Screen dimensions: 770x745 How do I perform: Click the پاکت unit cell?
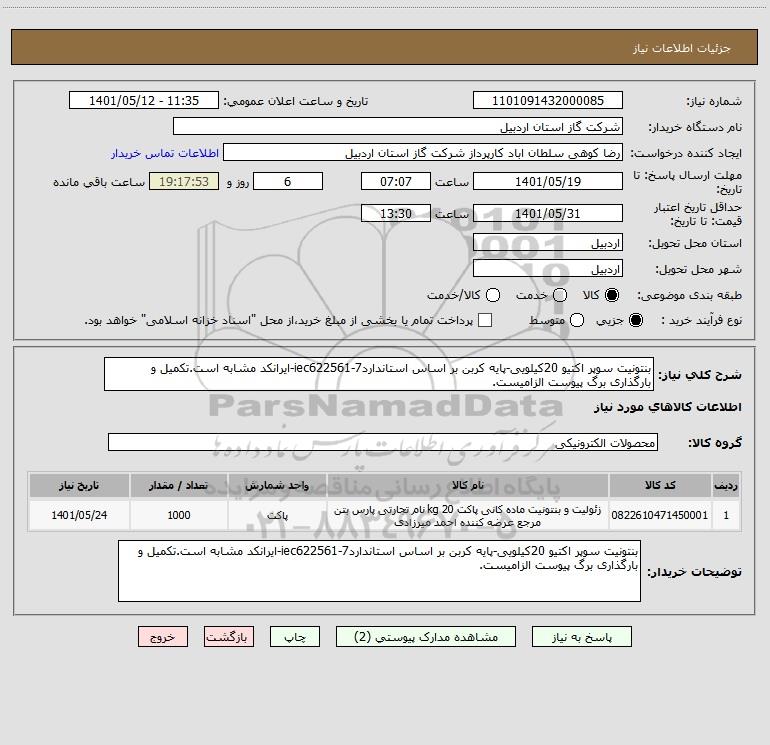click(277, 515)
